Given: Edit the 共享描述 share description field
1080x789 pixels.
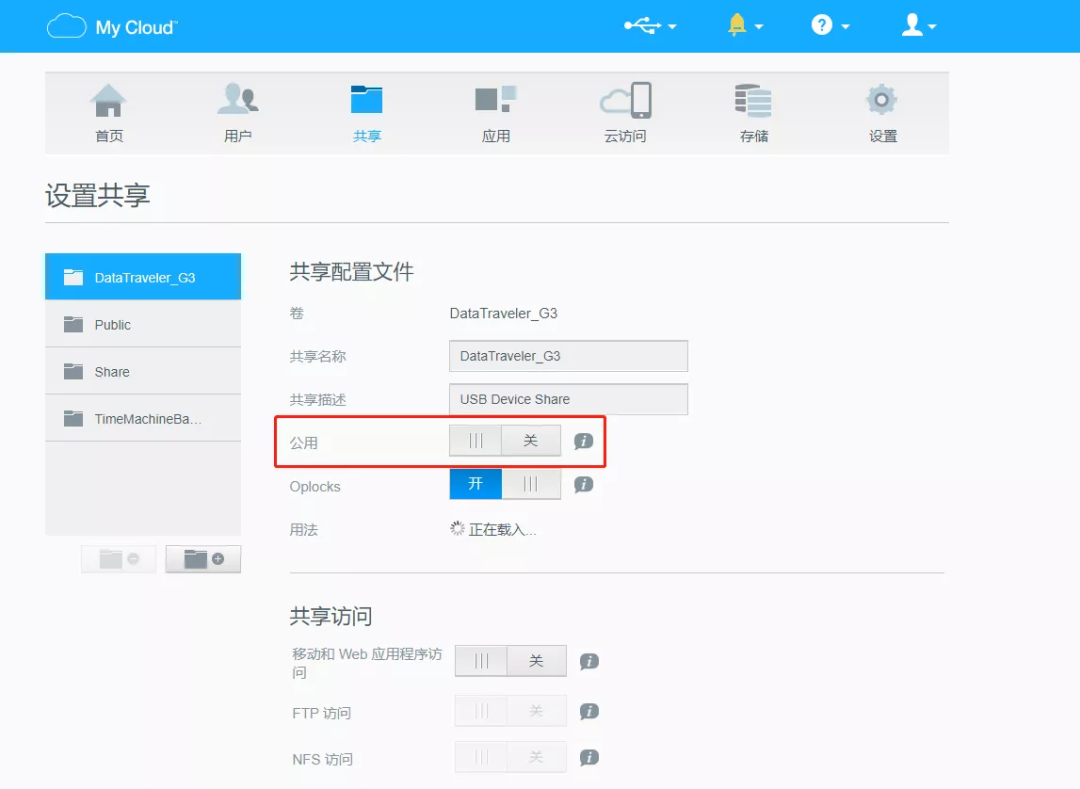Looking at the screenshot, I should pos(568,399).
